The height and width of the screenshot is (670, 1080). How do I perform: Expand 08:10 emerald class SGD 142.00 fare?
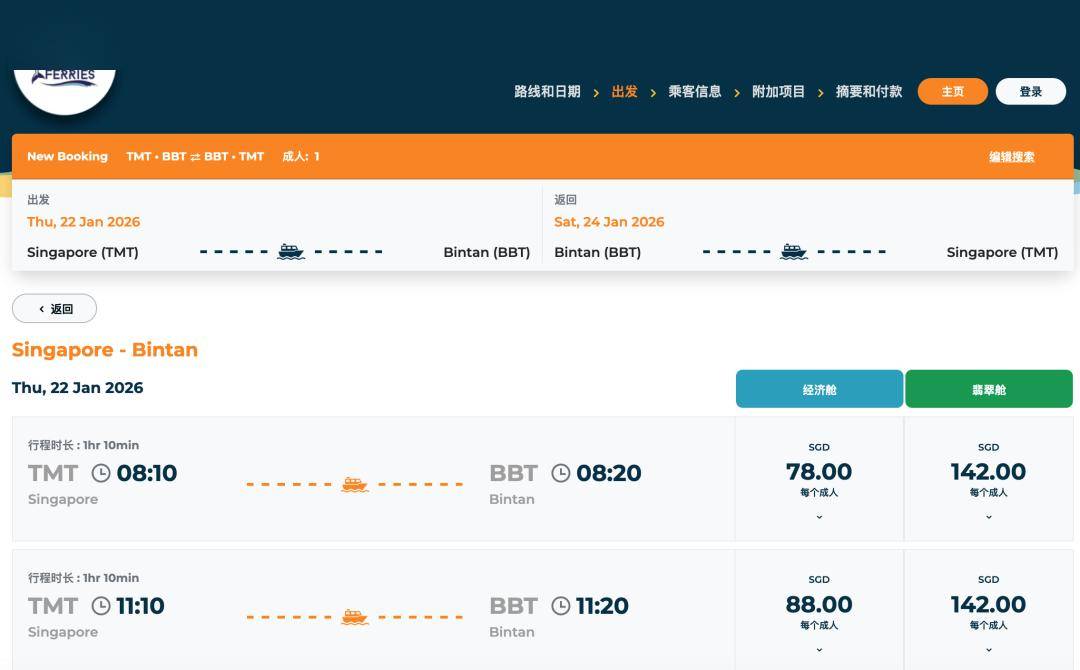coord(988,517)
